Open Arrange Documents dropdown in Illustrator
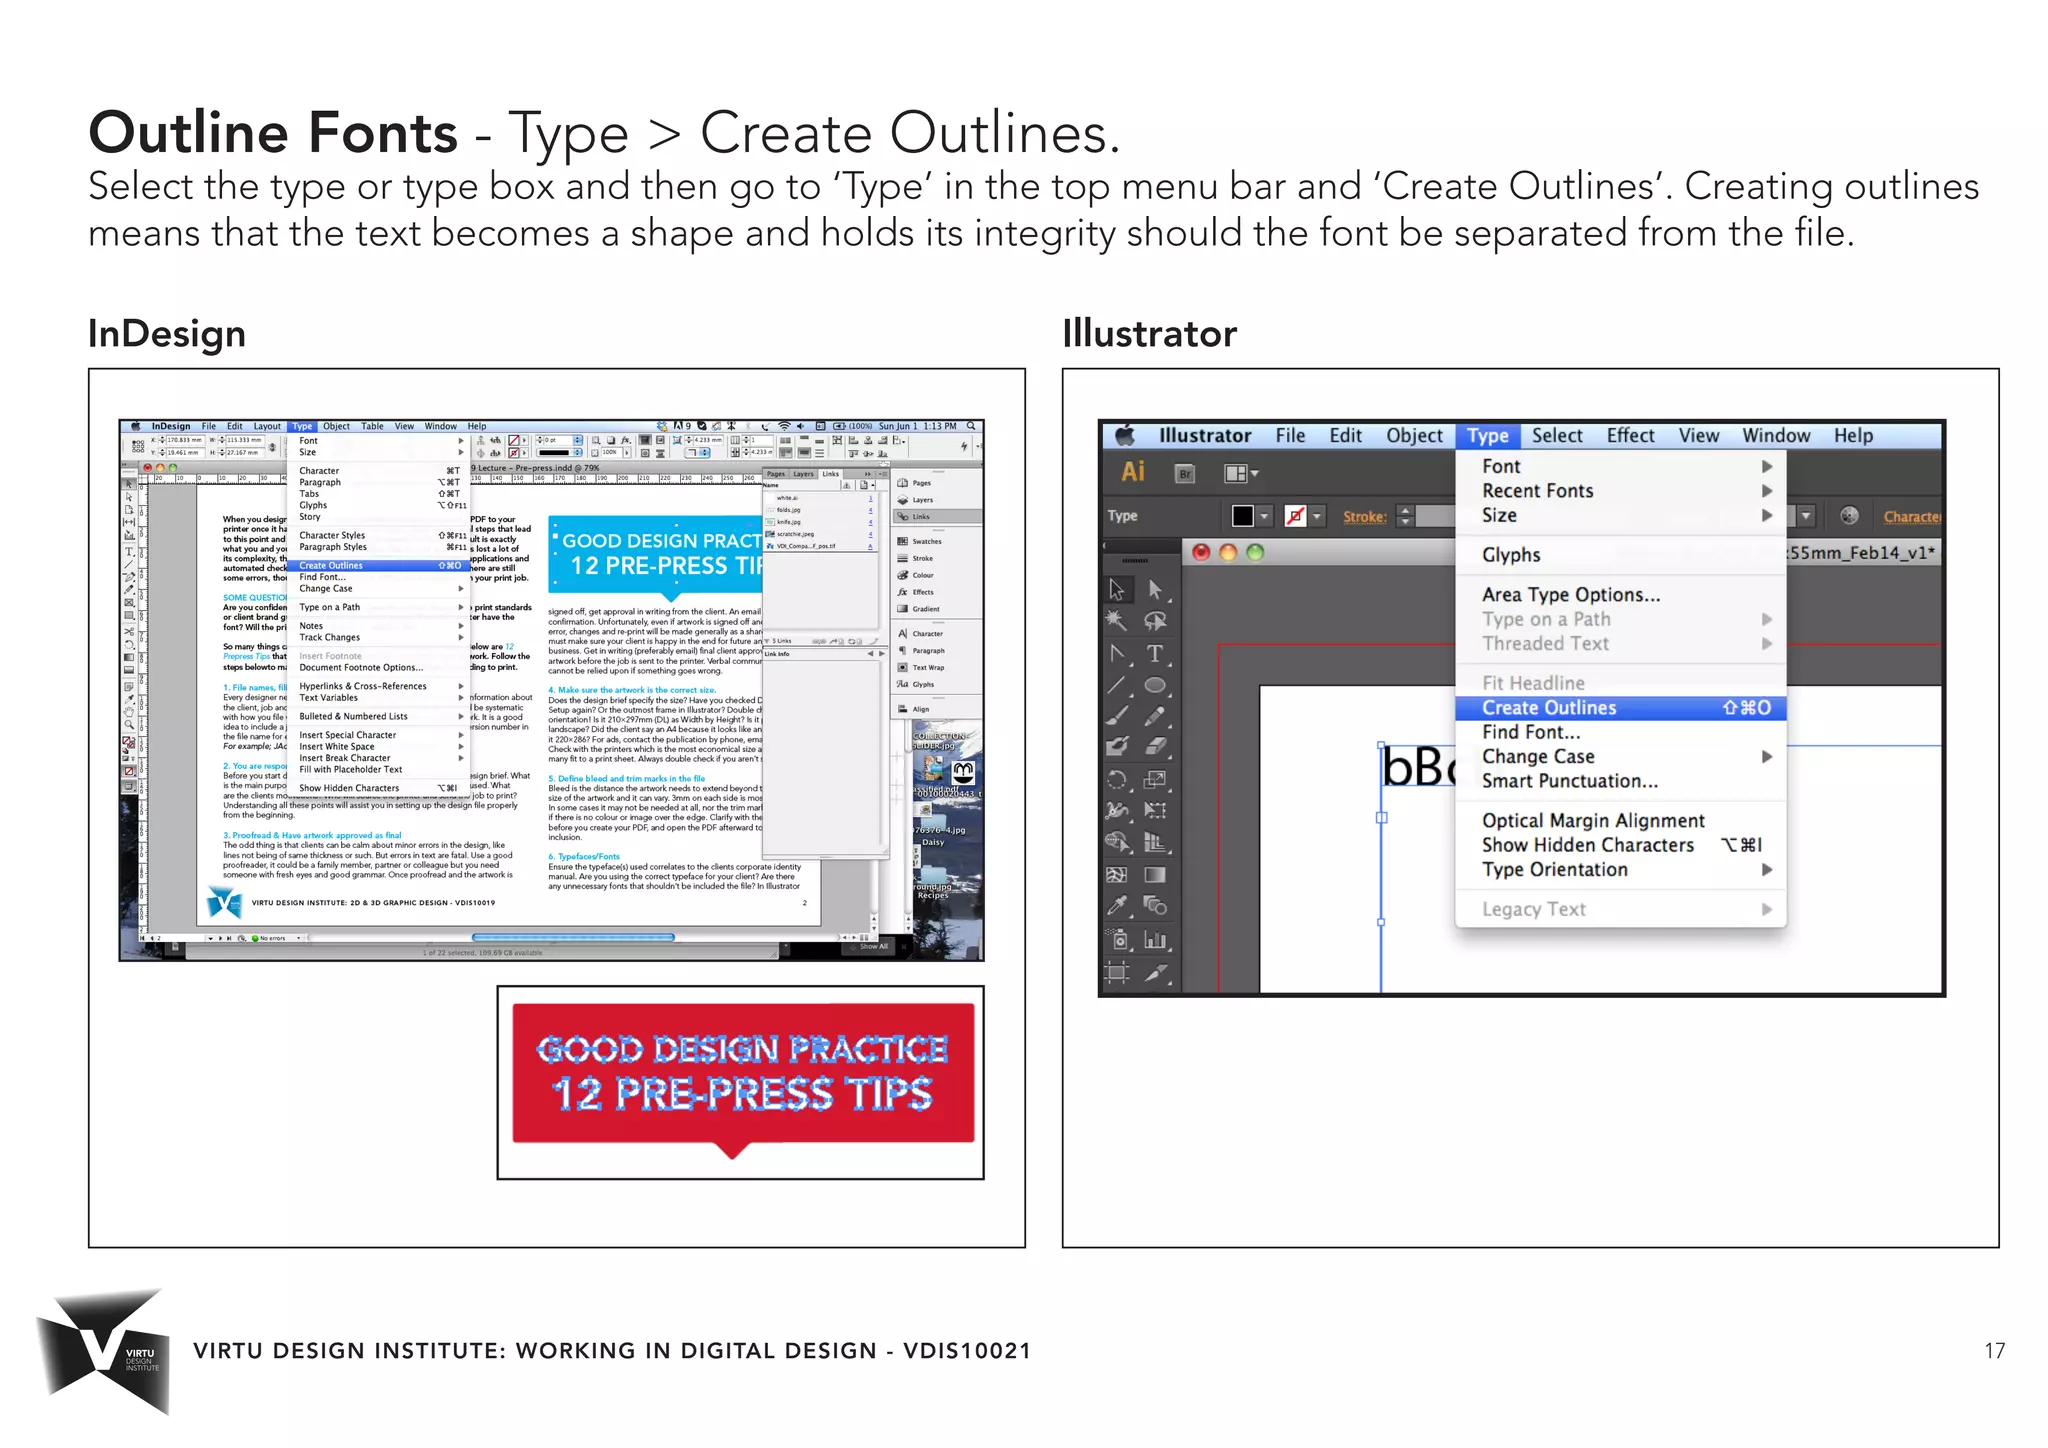Viewport: 2048px width, 1448px height. click(1241, 474)
